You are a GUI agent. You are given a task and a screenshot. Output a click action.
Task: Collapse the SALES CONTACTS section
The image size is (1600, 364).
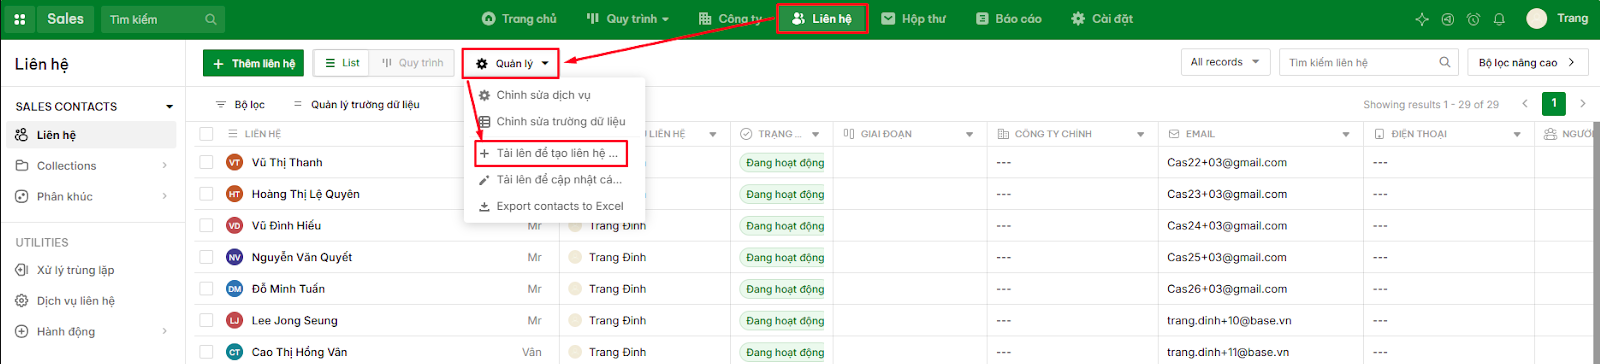pyautogui.click(x=169, y=106)
